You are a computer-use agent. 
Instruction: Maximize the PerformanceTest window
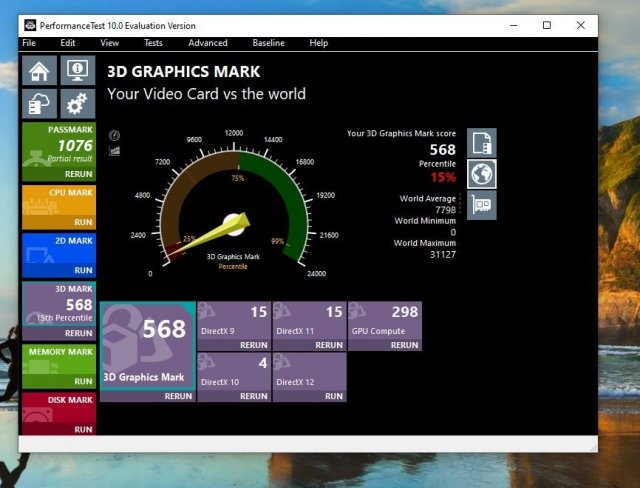pyautogui.click(x=547, y=25)
